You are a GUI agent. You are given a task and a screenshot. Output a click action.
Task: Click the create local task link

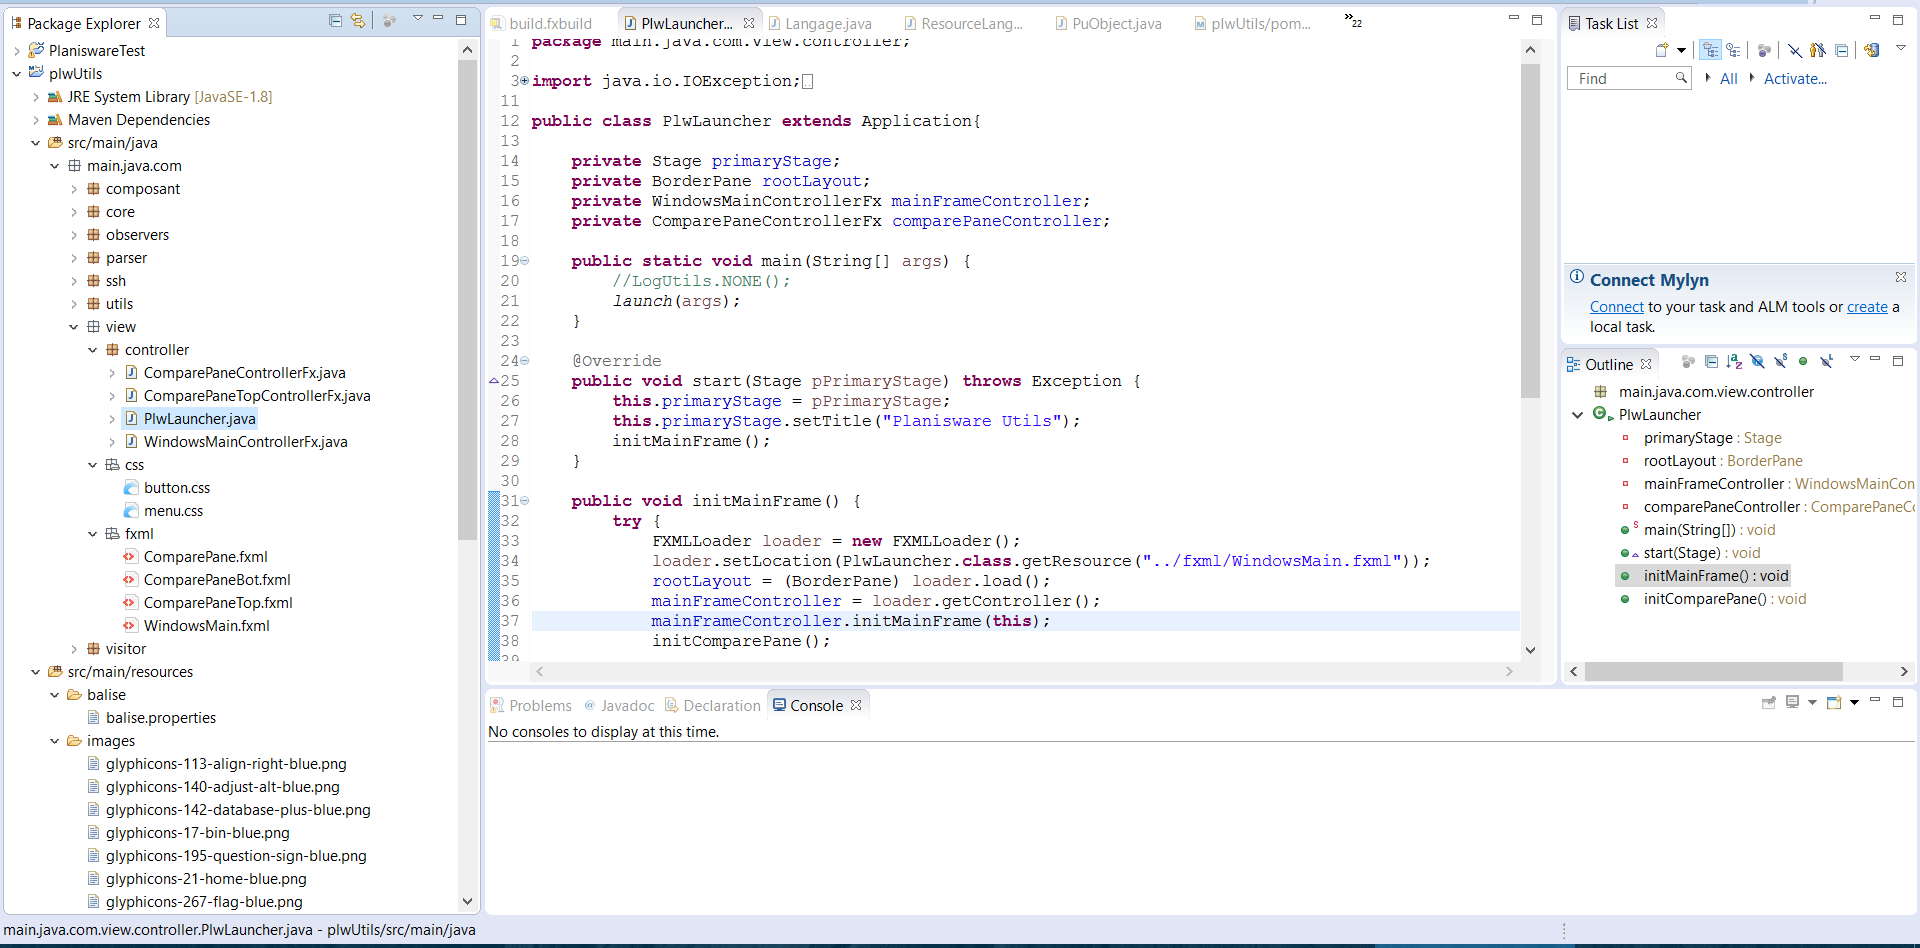click(1867, 307)
